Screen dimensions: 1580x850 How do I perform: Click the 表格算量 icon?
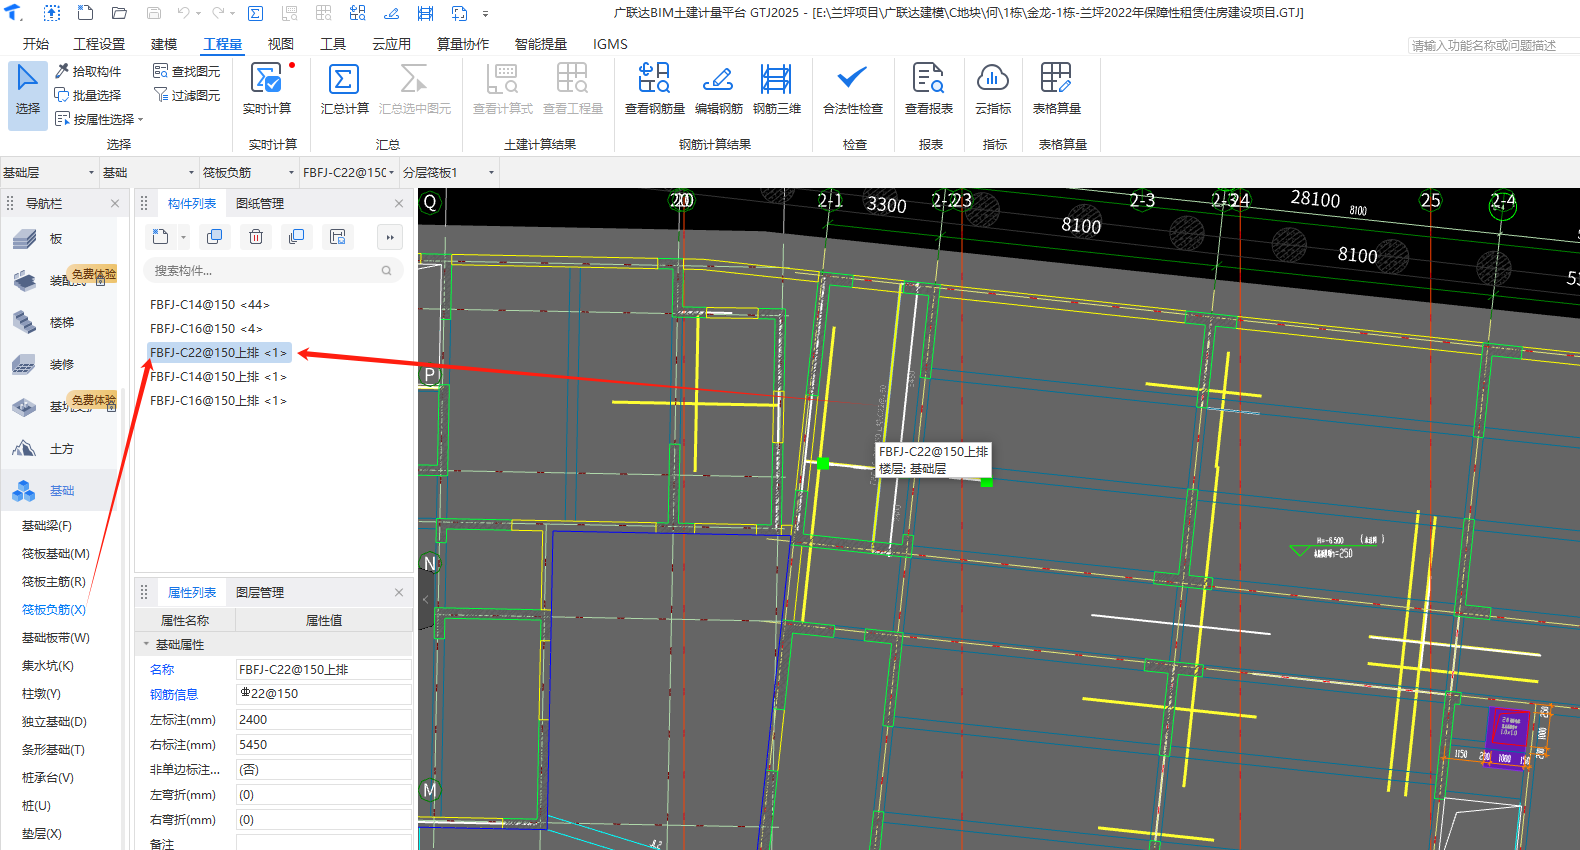[1056, 80]
